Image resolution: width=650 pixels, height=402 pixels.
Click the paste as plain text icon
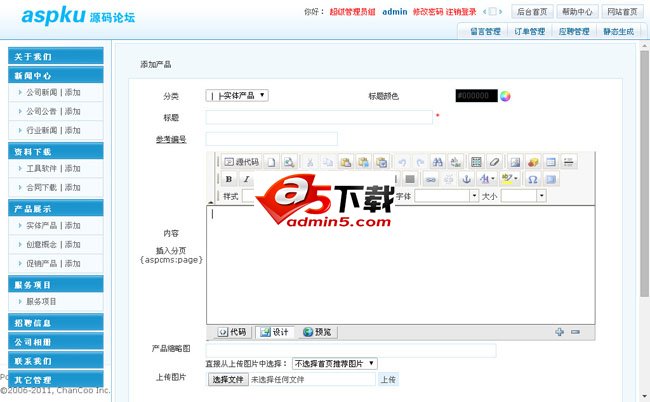[364, 162]
